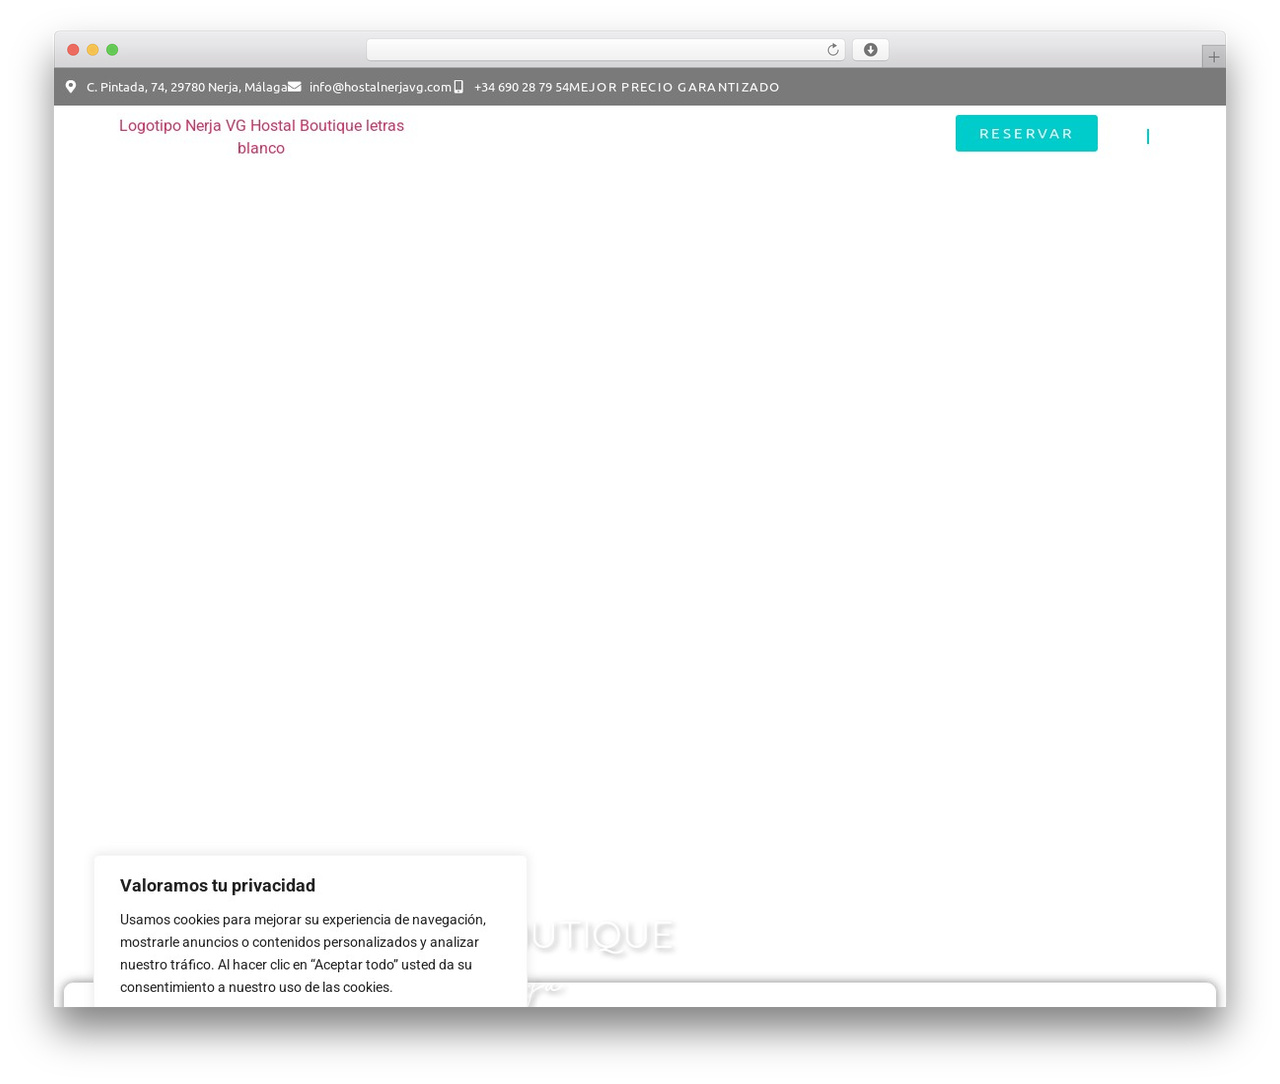Reload the page with the refresh icon
This screenshot has height=1084, width=1280.
832,50
